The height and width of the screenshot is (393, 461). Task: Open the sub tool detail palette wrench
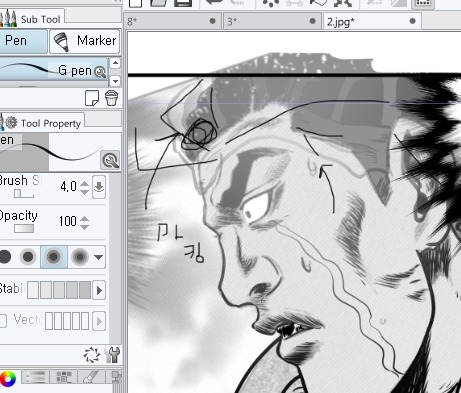110,161
